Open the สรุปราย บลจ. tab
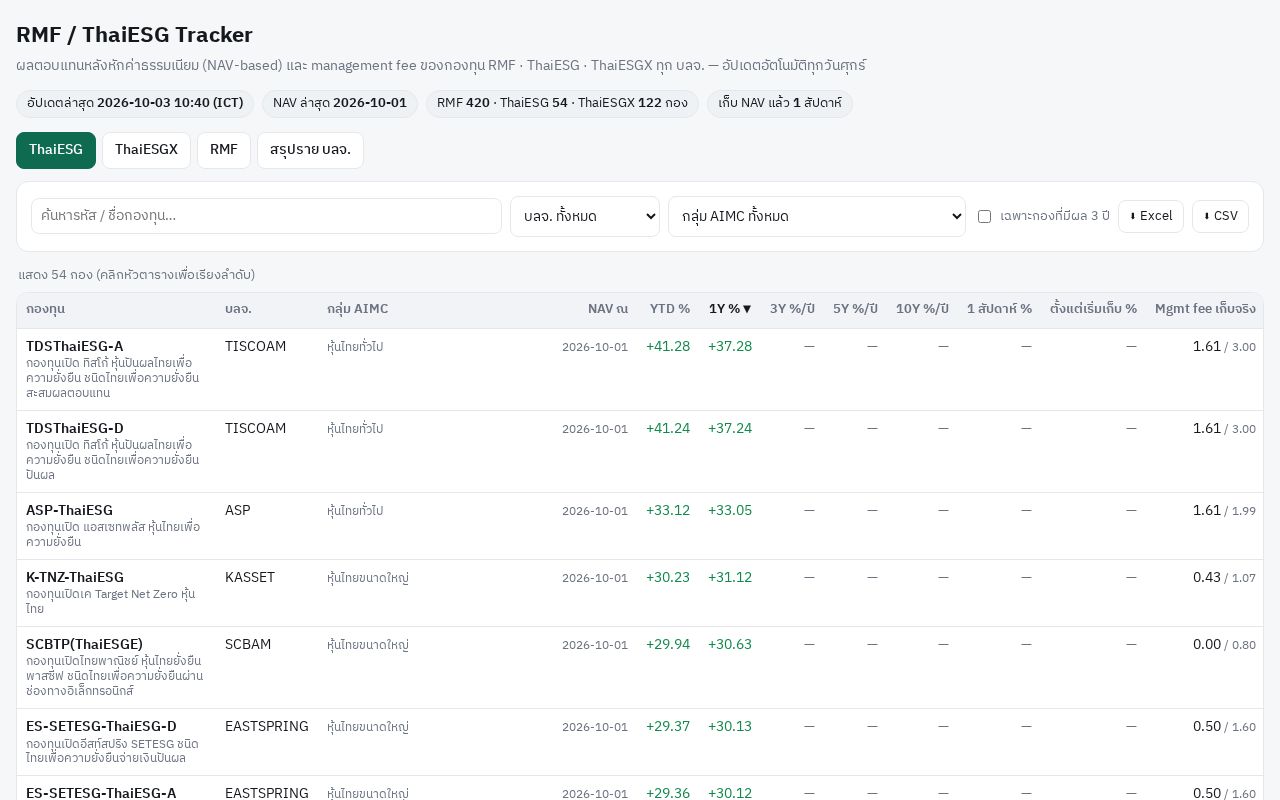The height and width of the screenshot is (800, 1280). coord(310,150)
